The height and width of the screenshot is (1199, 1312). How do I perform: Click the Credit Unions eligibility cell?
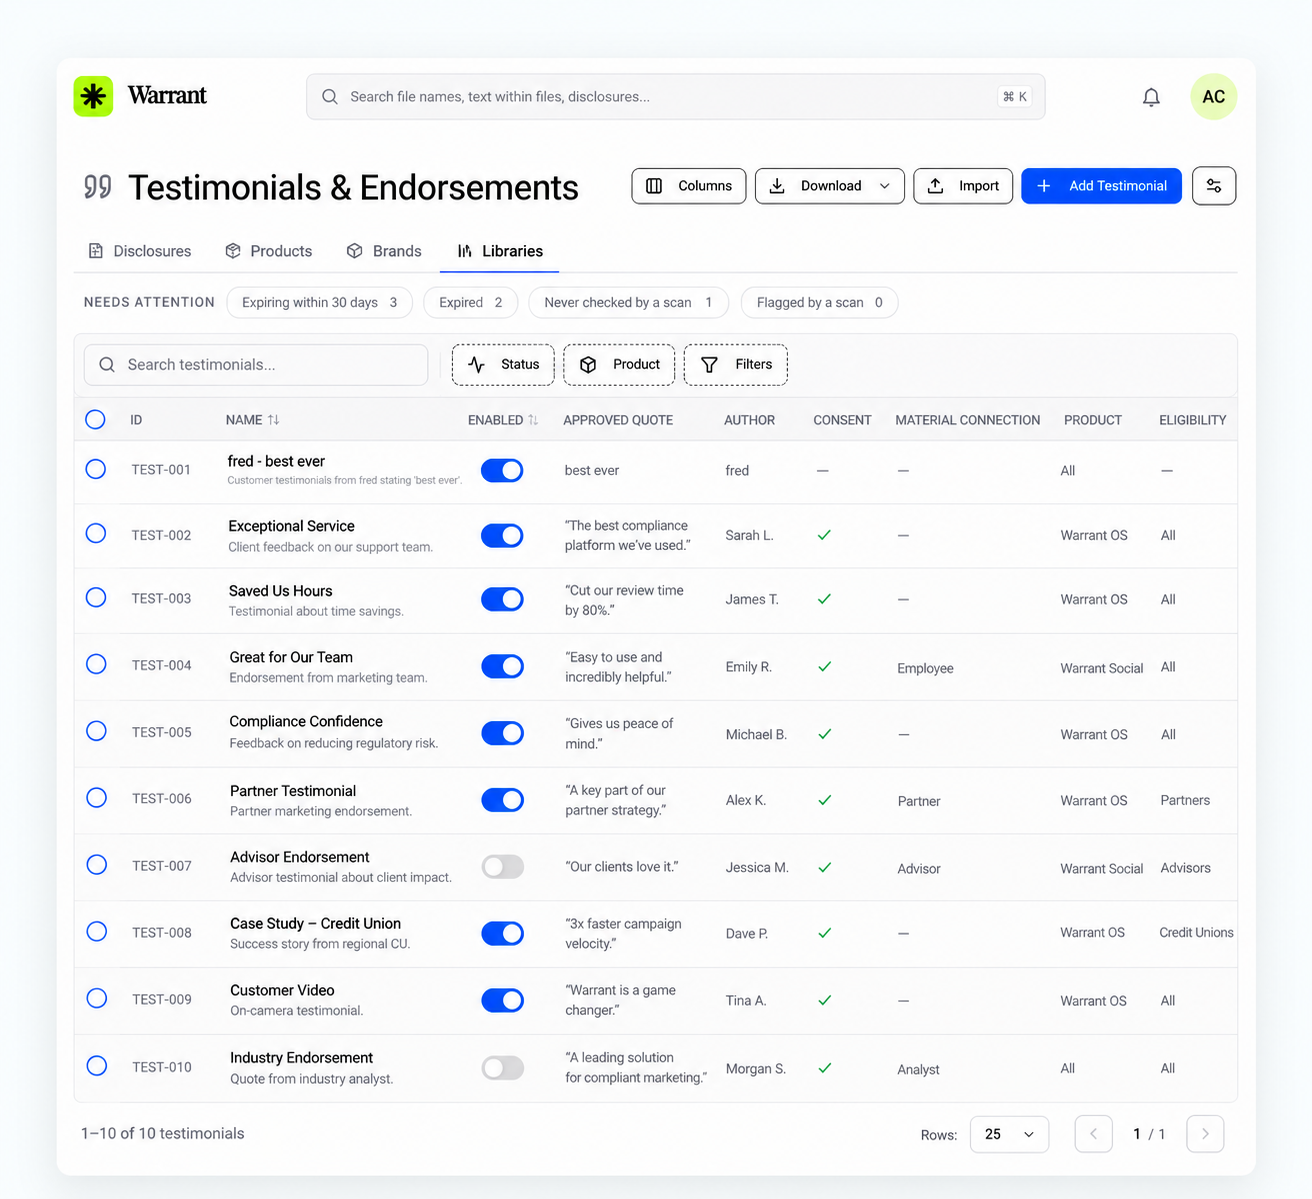pos(1196,932)
